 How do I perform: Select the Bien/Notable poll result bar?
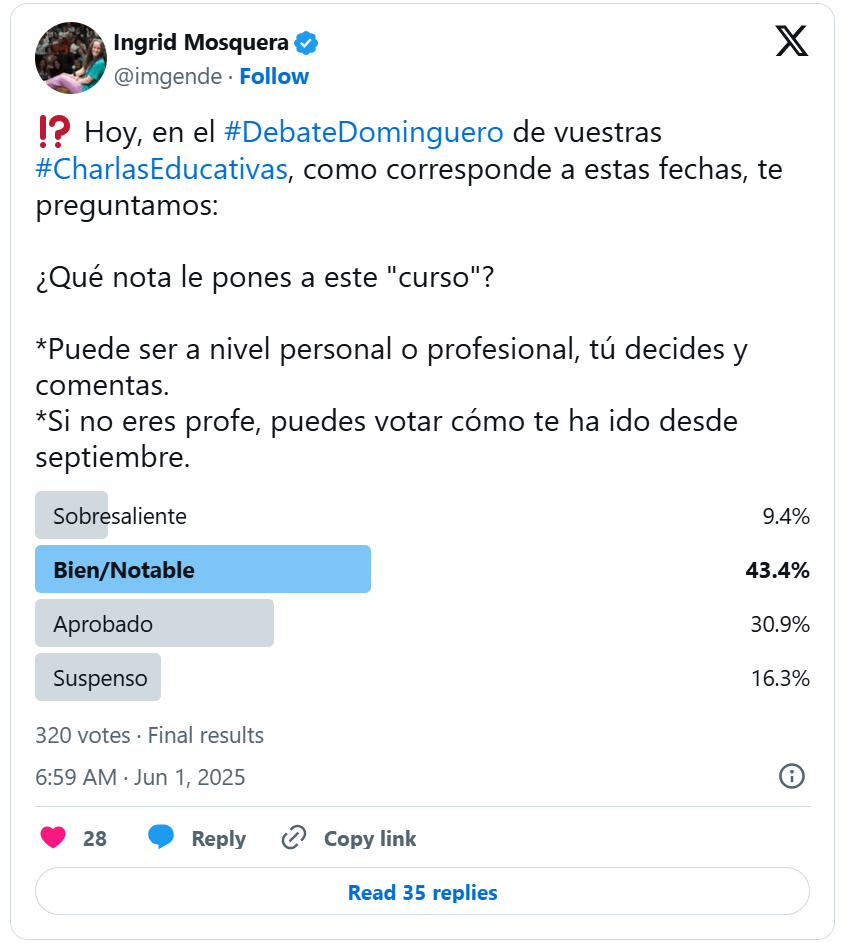[x=203, y=570]
